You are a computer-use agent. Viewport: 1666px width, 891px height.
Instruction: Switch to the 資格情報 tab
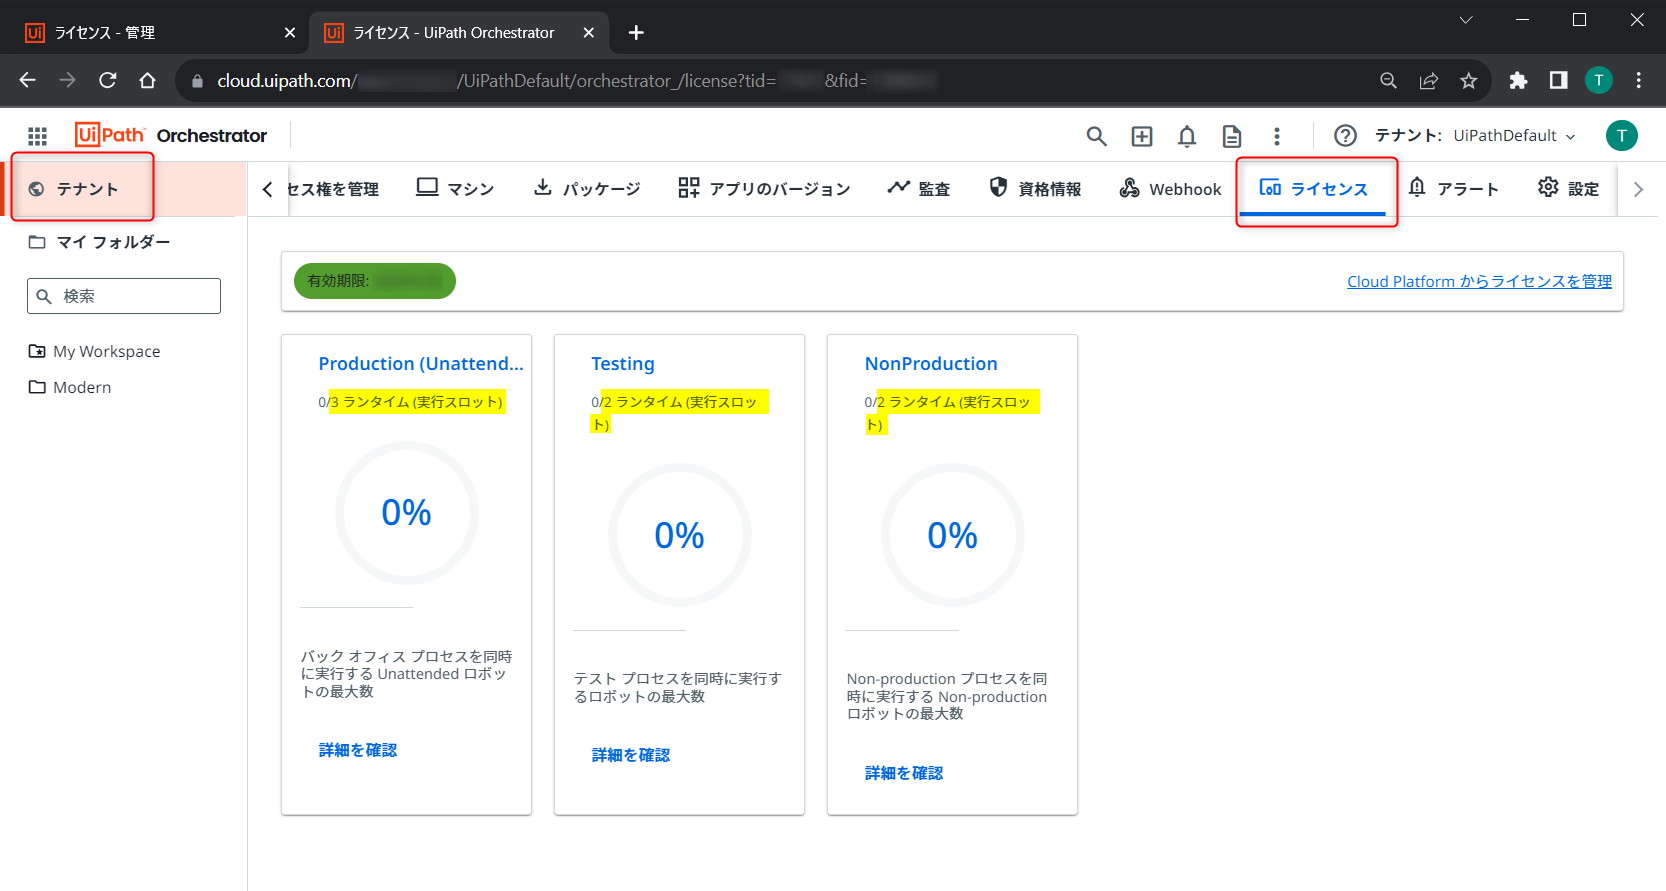tap(1035, 189)
